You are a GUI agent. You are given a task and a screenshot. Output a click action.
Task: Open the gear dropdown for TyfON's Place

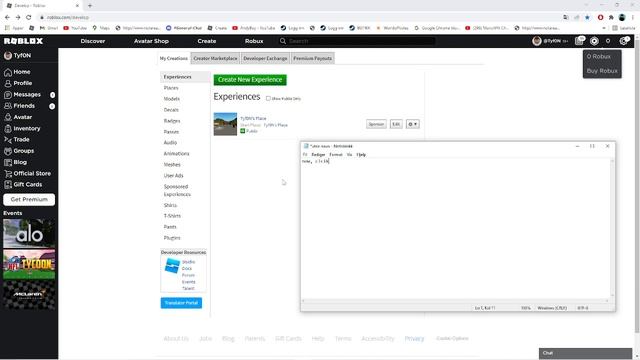[413, 124]
